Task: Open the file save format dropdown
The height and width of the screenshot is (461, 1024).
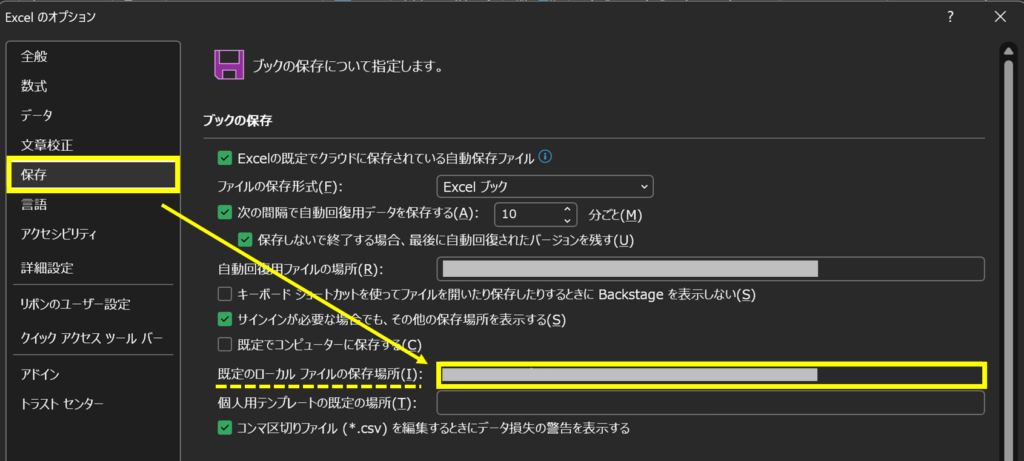Action: [544, 186]
